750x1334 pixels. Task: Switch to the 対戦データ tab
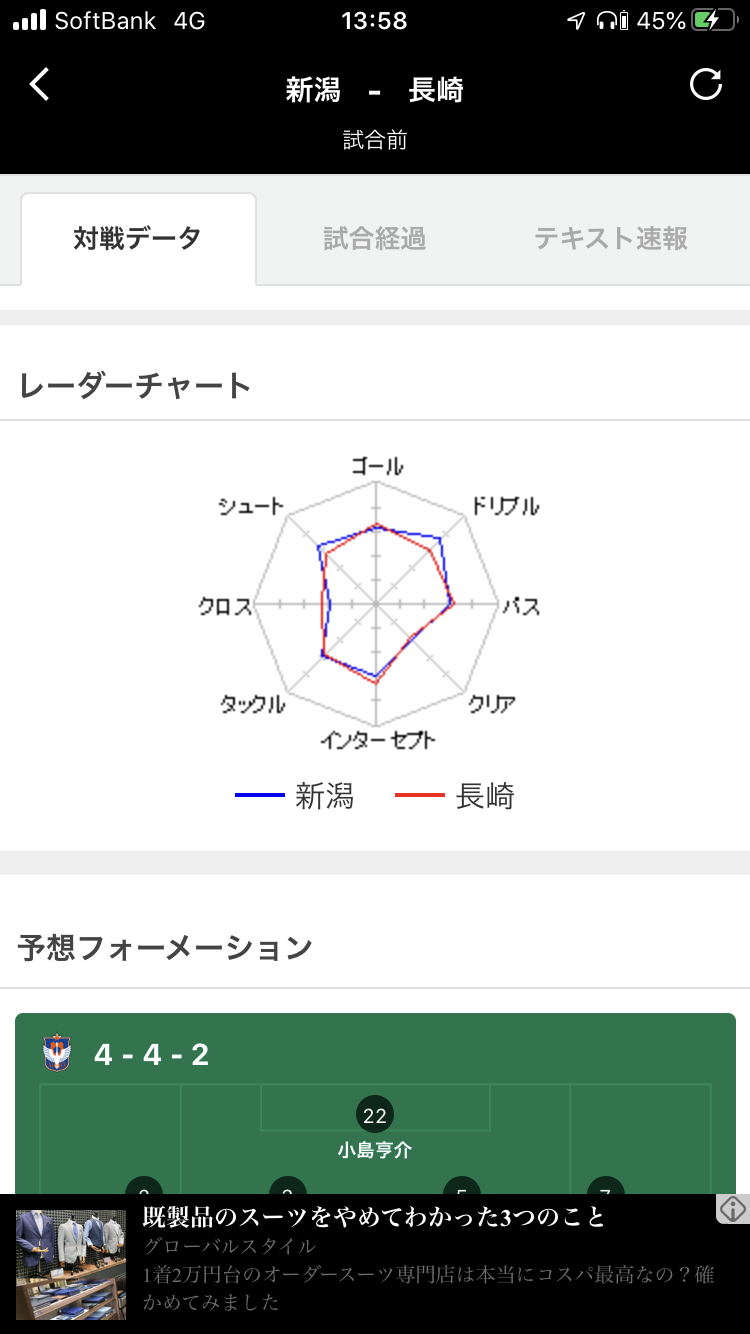[138, 239]
